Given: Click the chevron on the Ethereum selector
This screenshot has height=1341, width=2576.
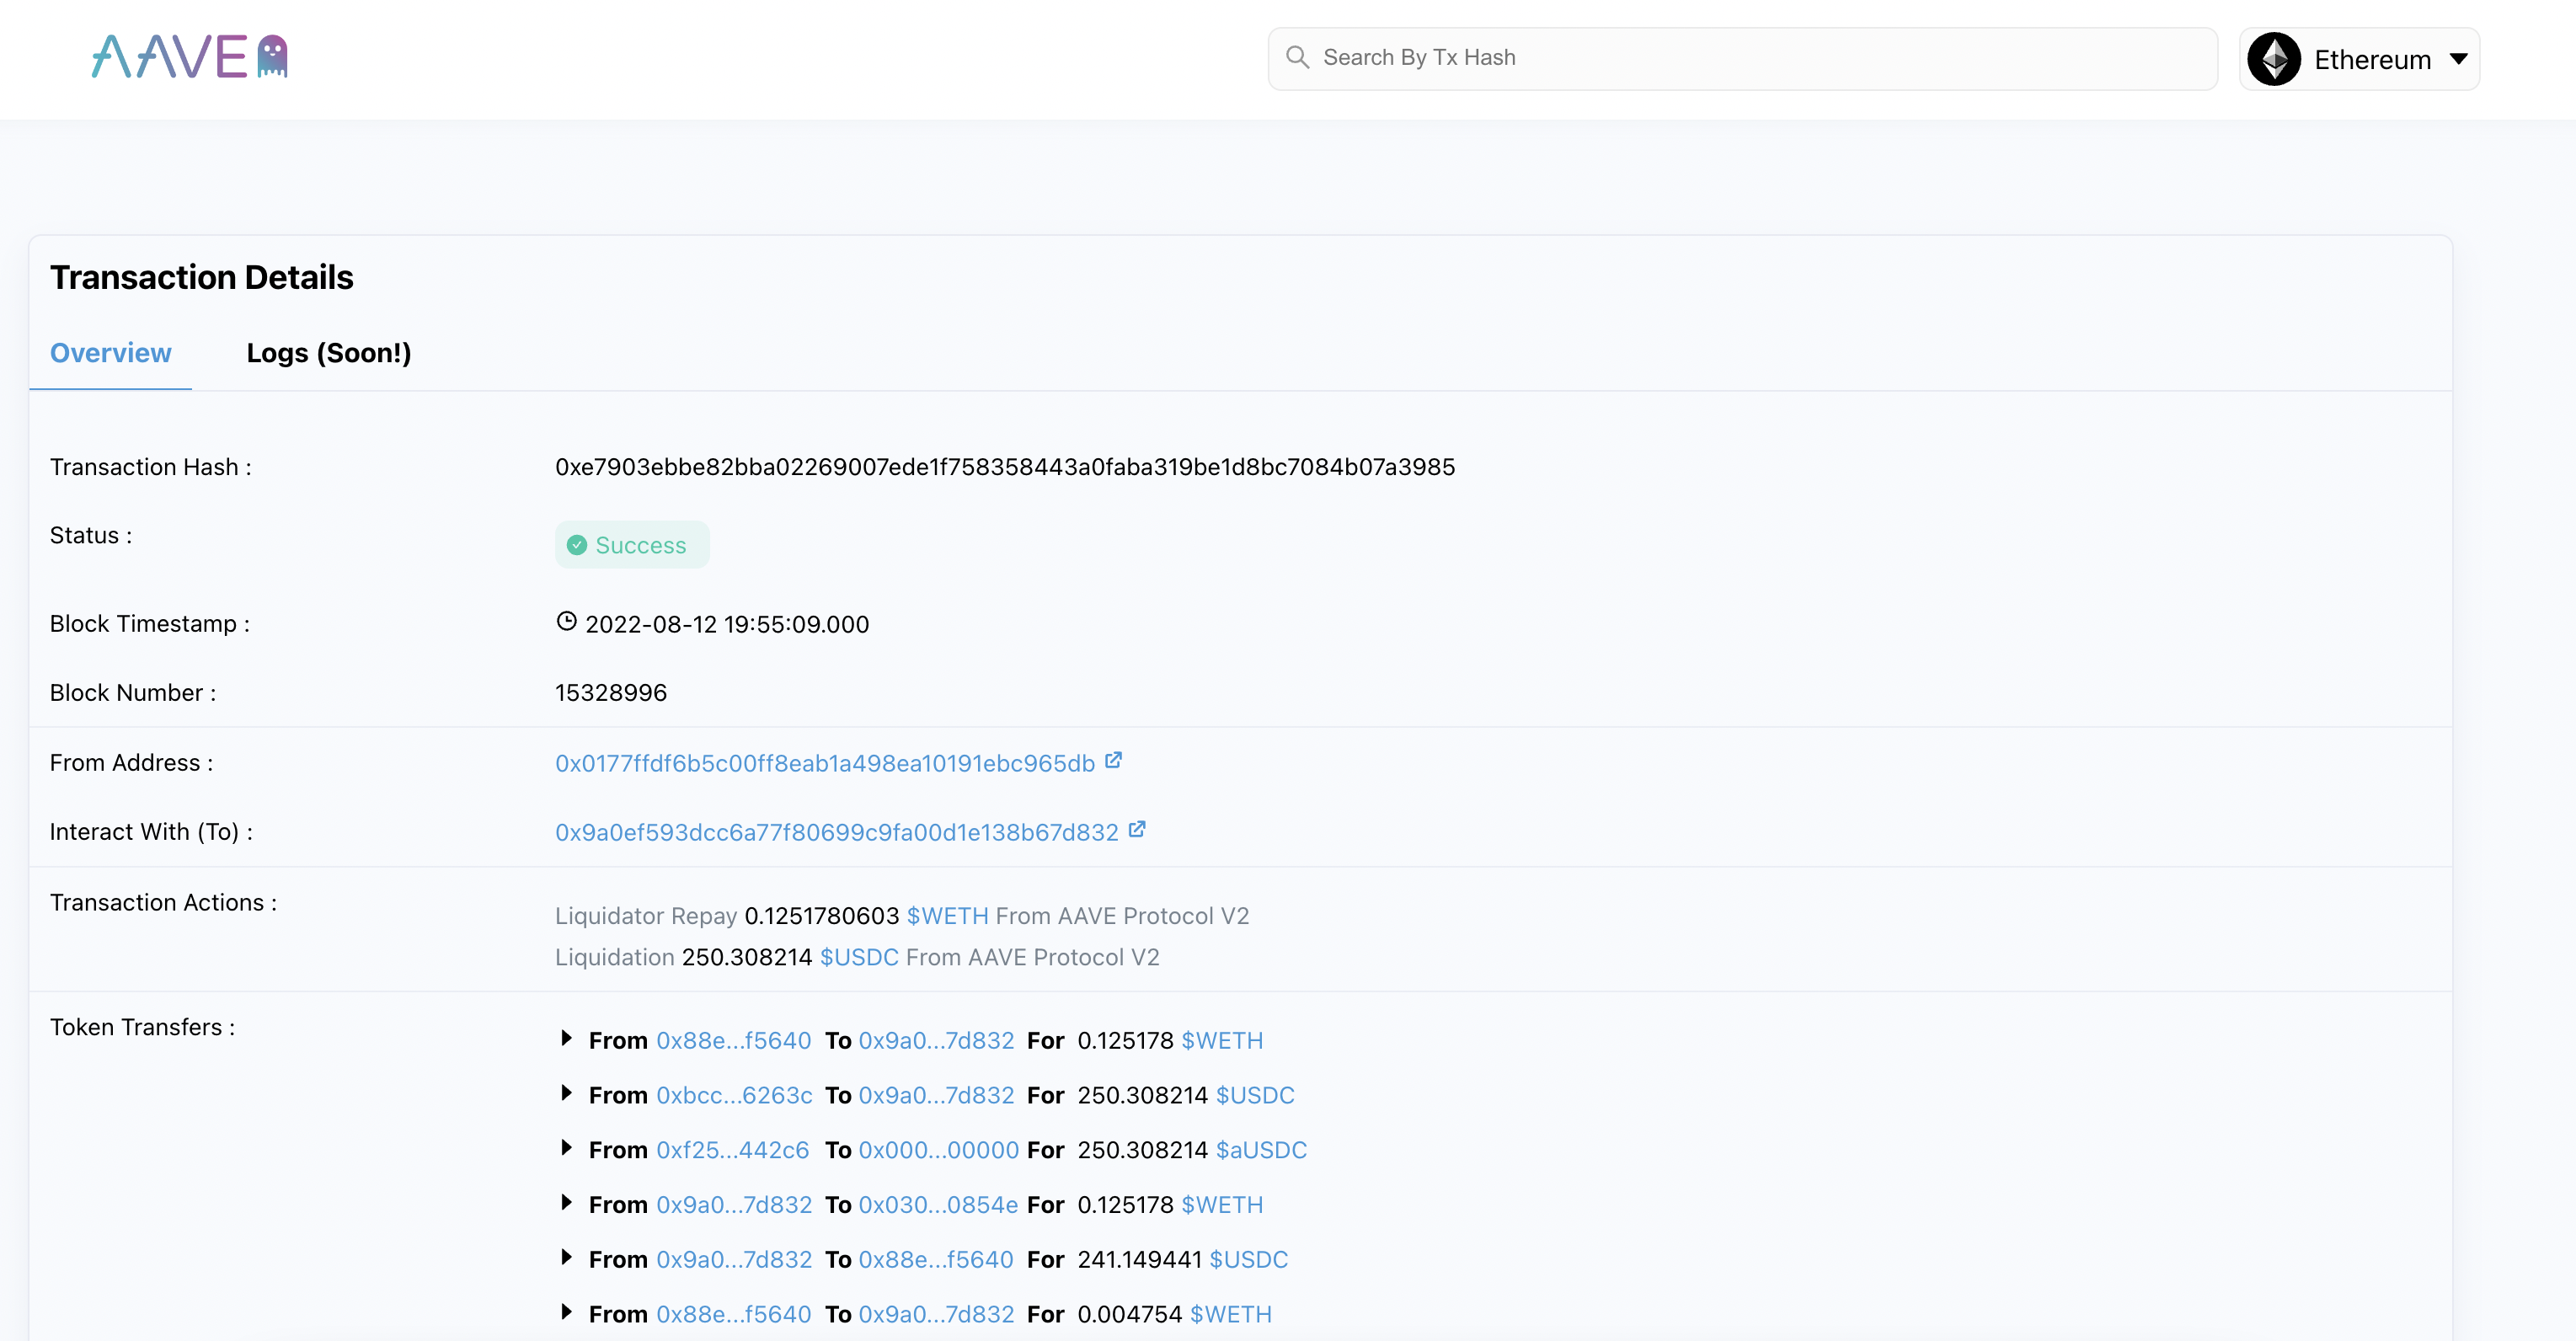Looking at the screenshot, I should 2458,60.
